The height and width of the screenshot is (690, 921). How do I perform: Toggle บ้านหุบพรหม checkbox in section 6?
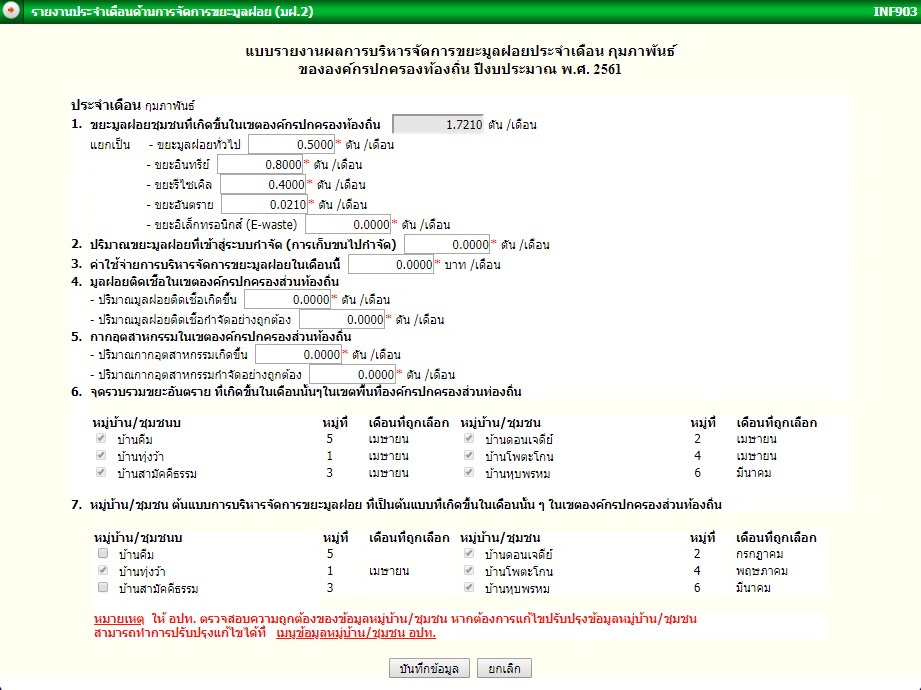[469, 472]
